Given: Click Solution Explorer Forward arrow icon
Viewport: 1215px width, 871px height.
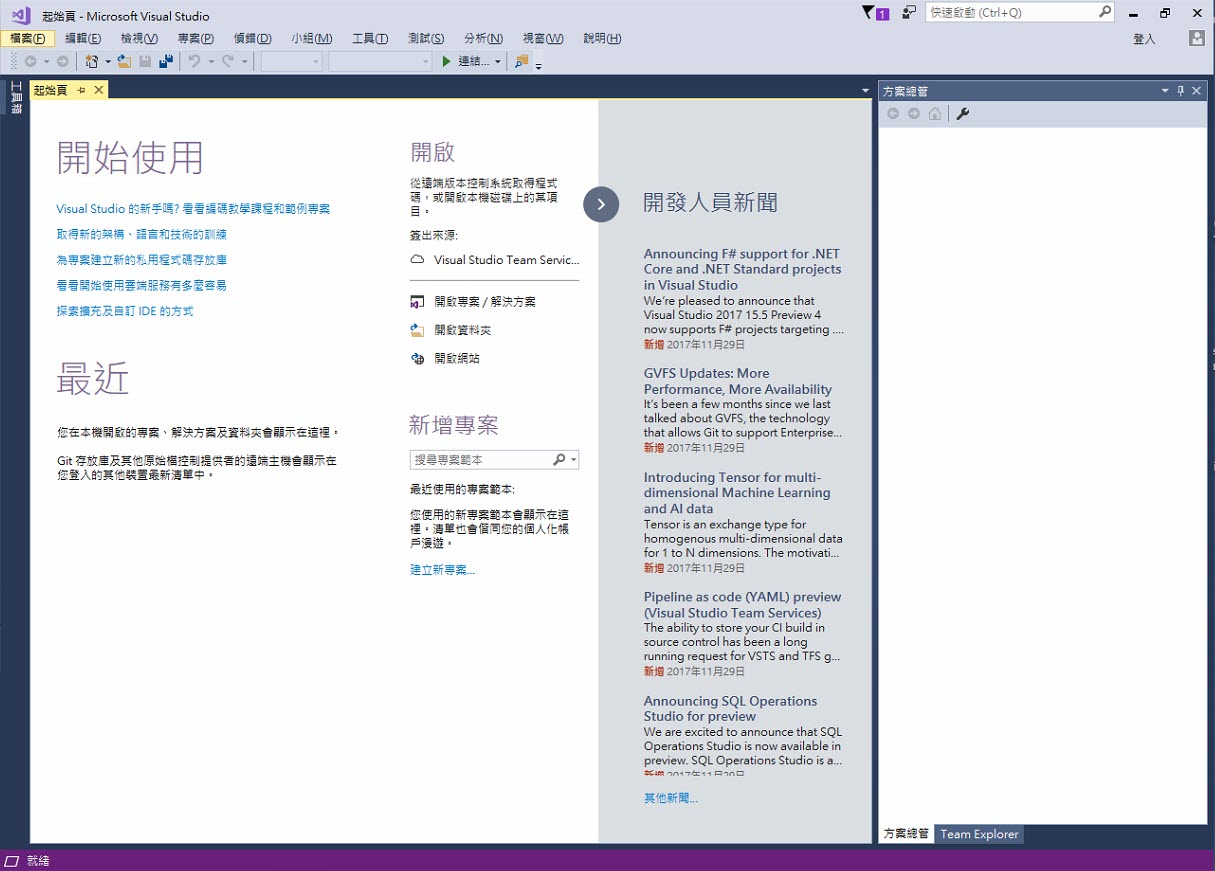Looking at the screenshot, I should (x=914, y=114).
